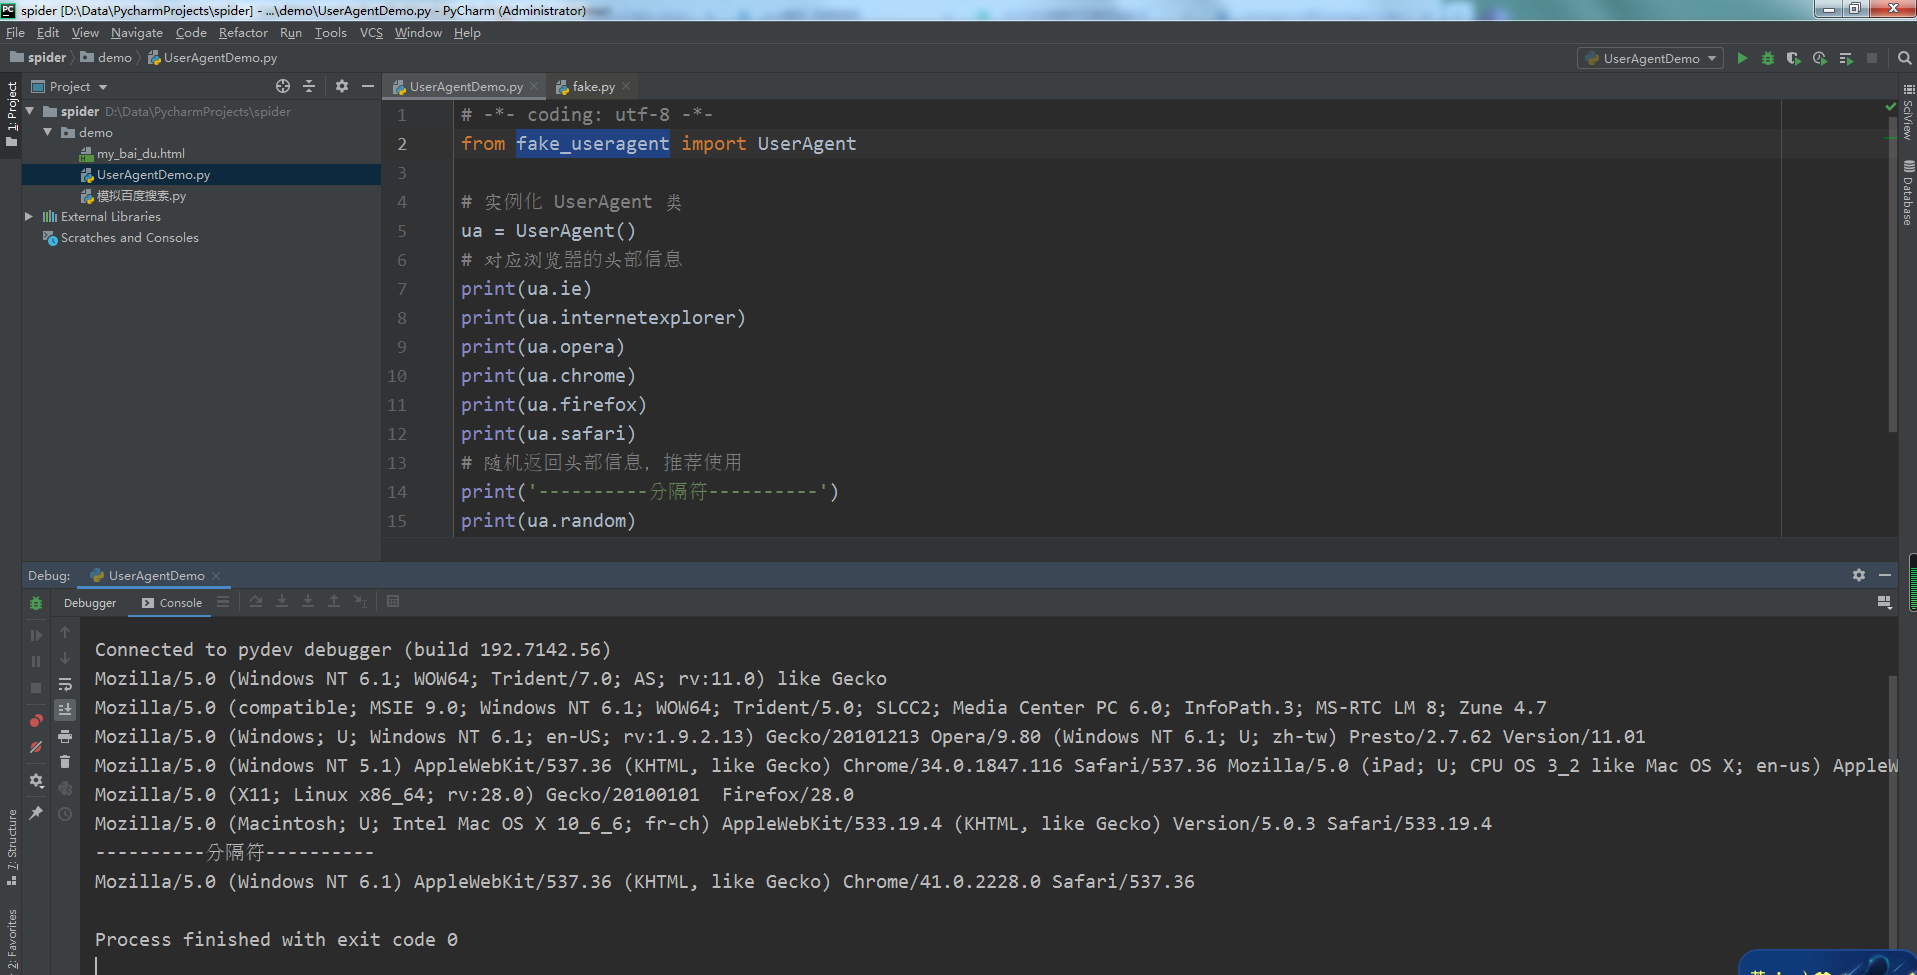This screenshot has height=975, width=1917.
Task: Toggle the Database side tool window
Action: point(1908,192)
